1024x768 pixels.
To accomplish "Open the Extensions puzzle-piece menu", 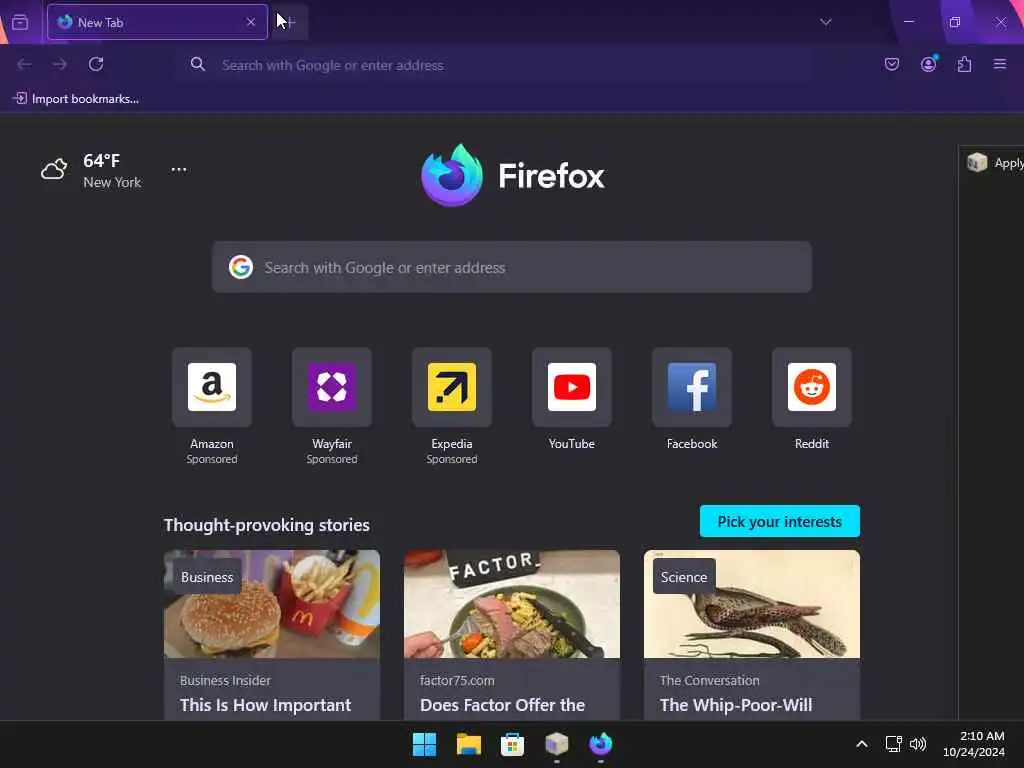I will tap(964, 64).
